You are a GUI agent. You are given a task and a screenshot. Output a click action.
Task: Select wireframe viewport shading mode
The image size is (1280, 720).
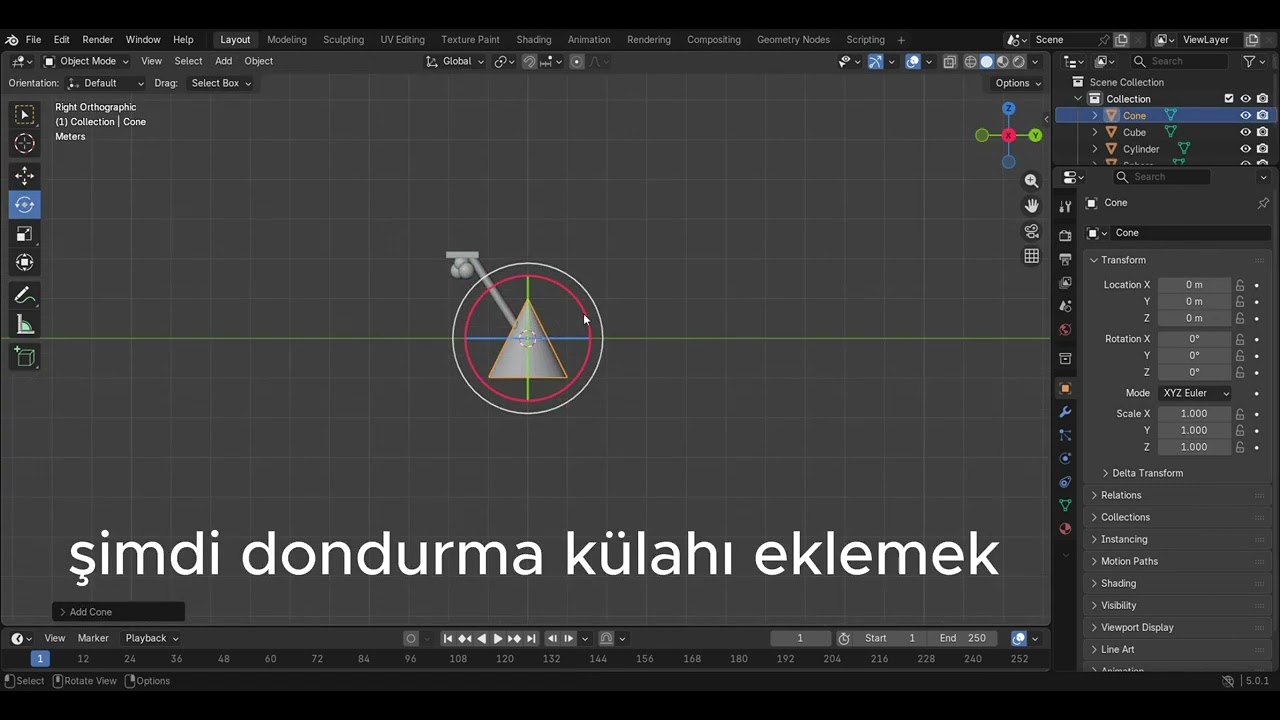coord(970,62)
